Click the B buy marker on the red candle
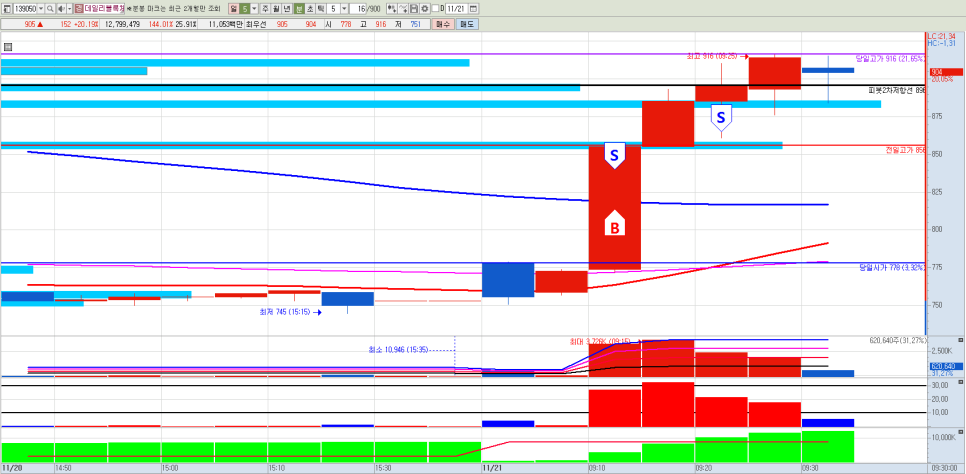The image size is (966, 474). pos(614,224)
